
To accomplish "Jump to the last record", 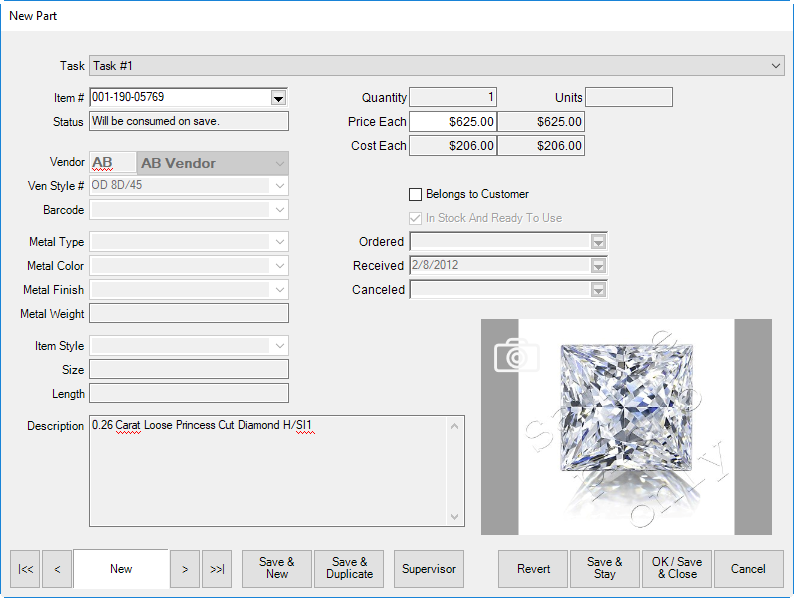I will pos(216,569).
